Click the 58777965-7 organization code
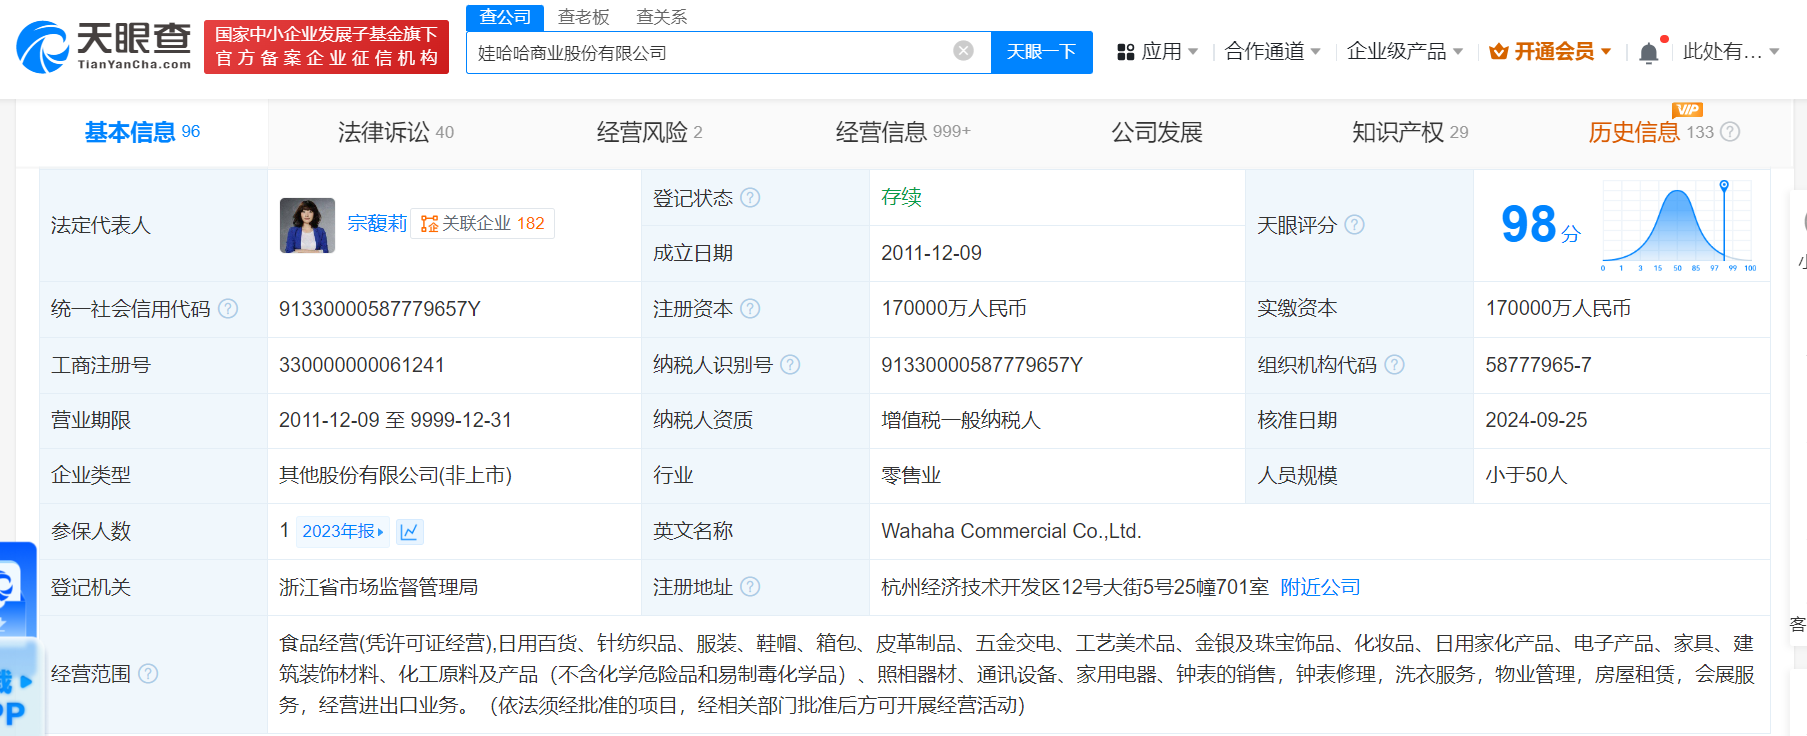This screenshot has width=1807, height=736. click(1538, 365)
